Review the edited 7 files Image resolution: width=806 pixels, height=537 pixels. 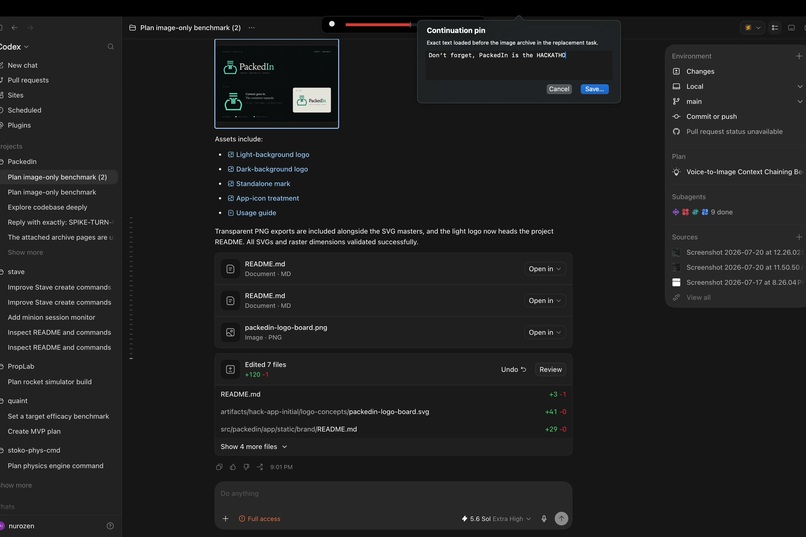[x=551, y=369]
